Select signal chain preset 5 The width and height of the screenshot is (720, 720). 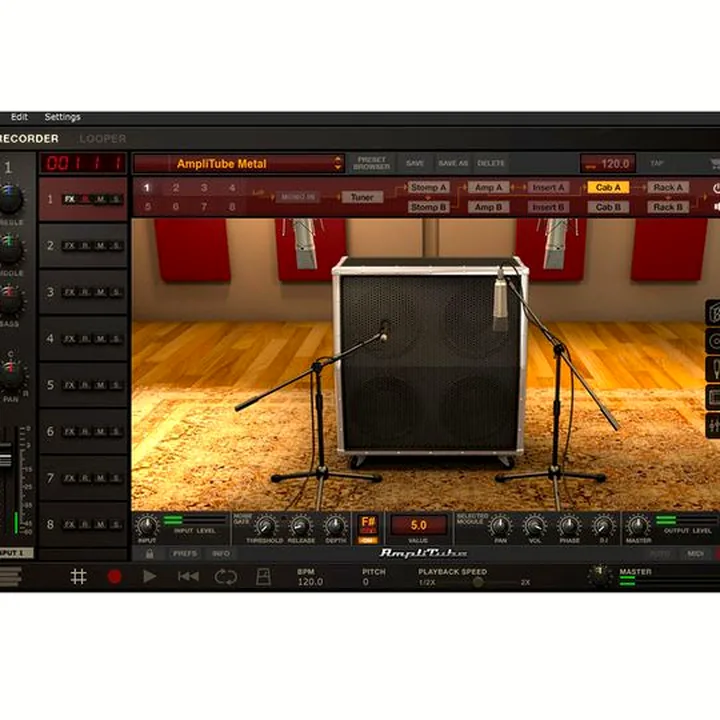click(x=147, y=207)
